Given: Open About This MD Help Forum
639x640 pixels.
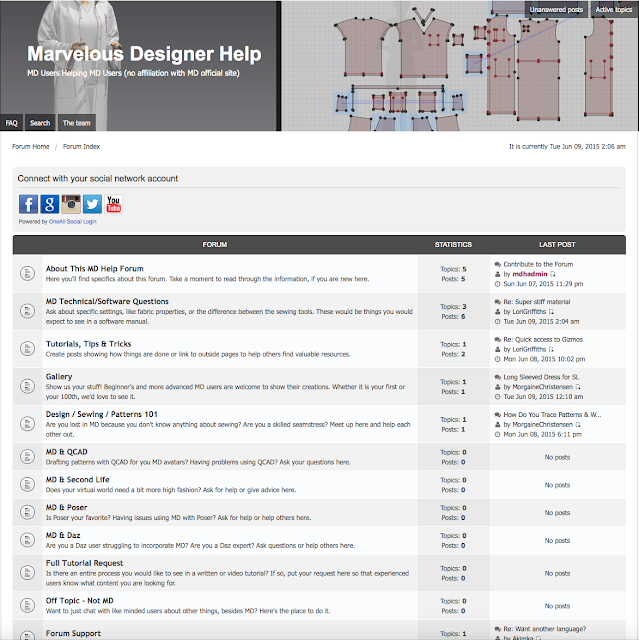Looking at the screenshot, I should point(95,269).
